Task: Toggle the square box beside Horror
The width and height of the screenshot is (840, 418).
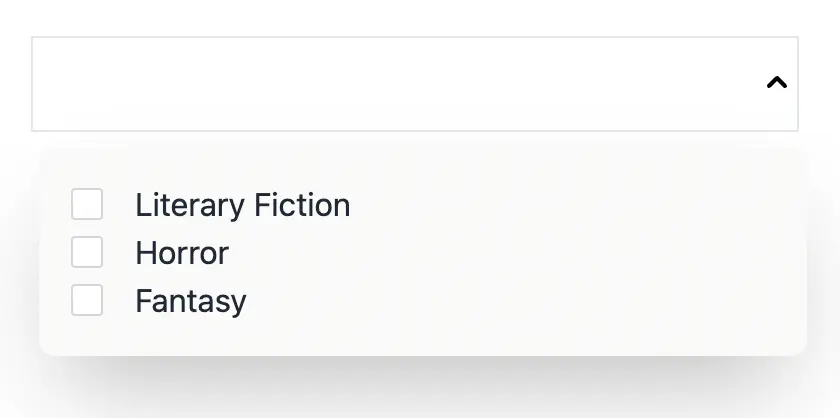Action: point(87,252)
